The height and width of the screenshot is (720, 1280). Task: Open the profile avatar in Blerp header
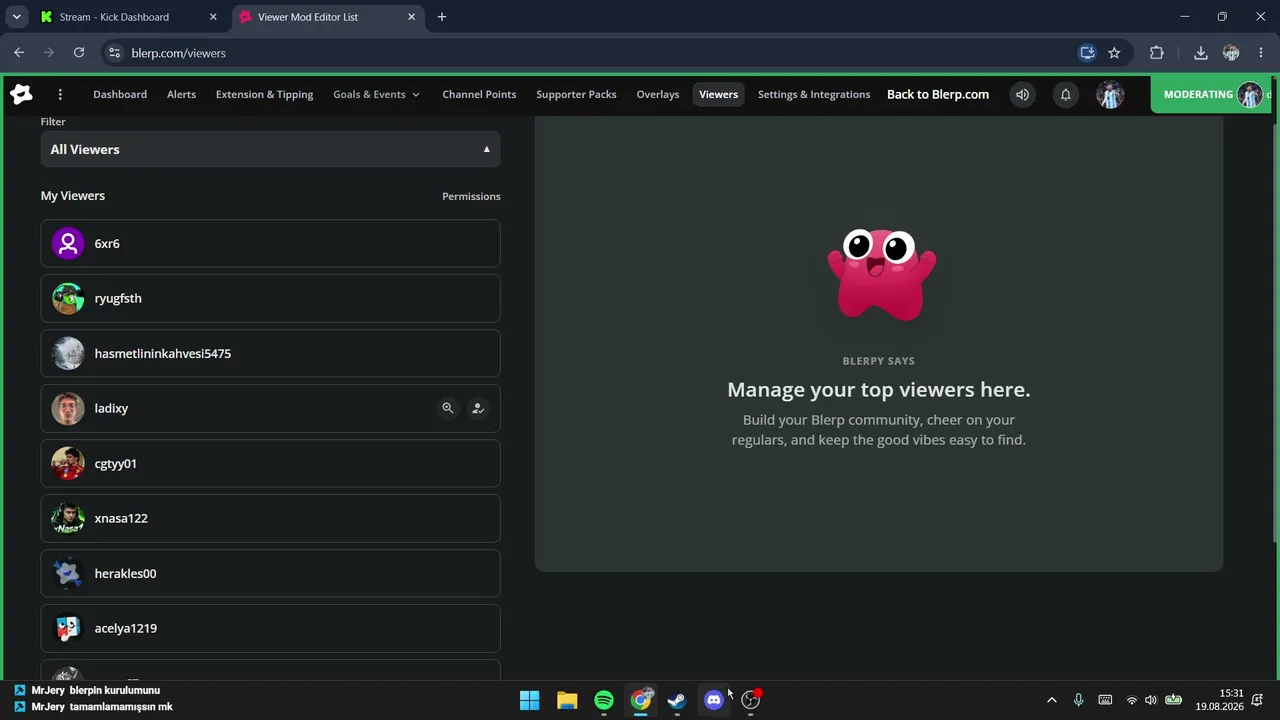pyautogui.click(x=1110, y=95)
